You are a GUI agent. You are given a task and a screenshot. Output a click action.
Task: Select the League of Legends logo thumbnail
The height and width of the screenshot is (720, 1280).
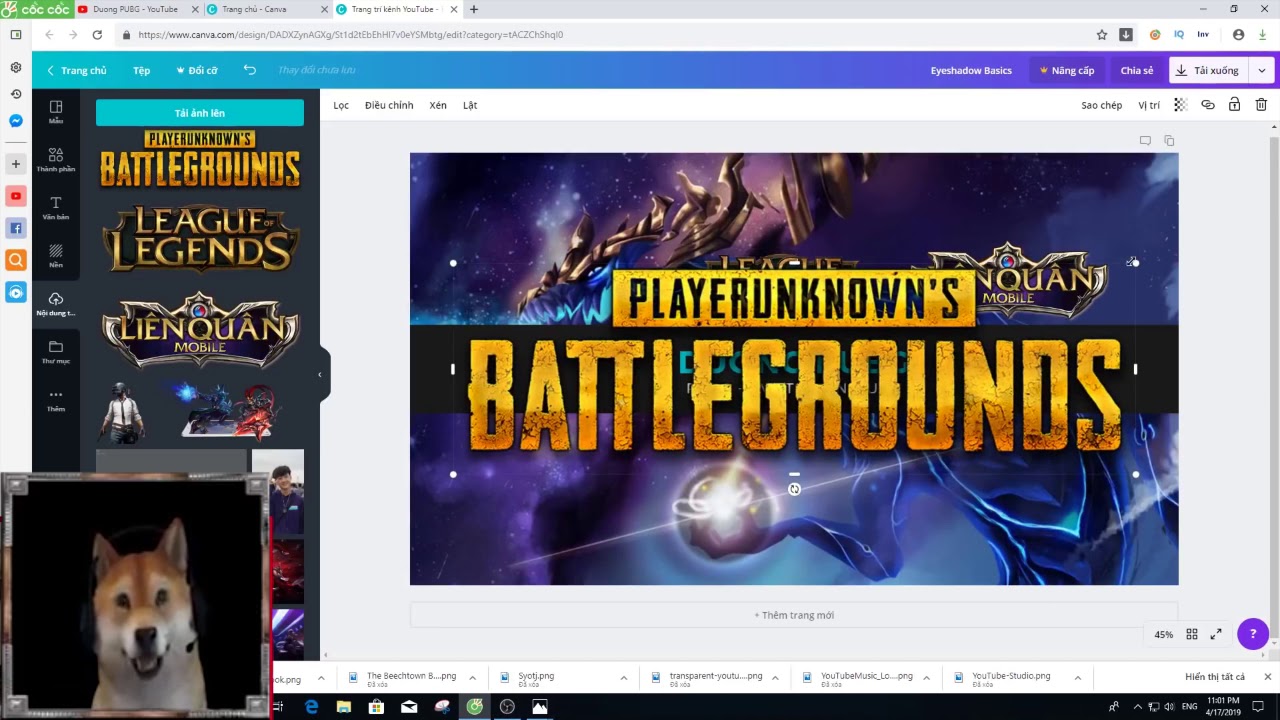[x=200, y=239]
